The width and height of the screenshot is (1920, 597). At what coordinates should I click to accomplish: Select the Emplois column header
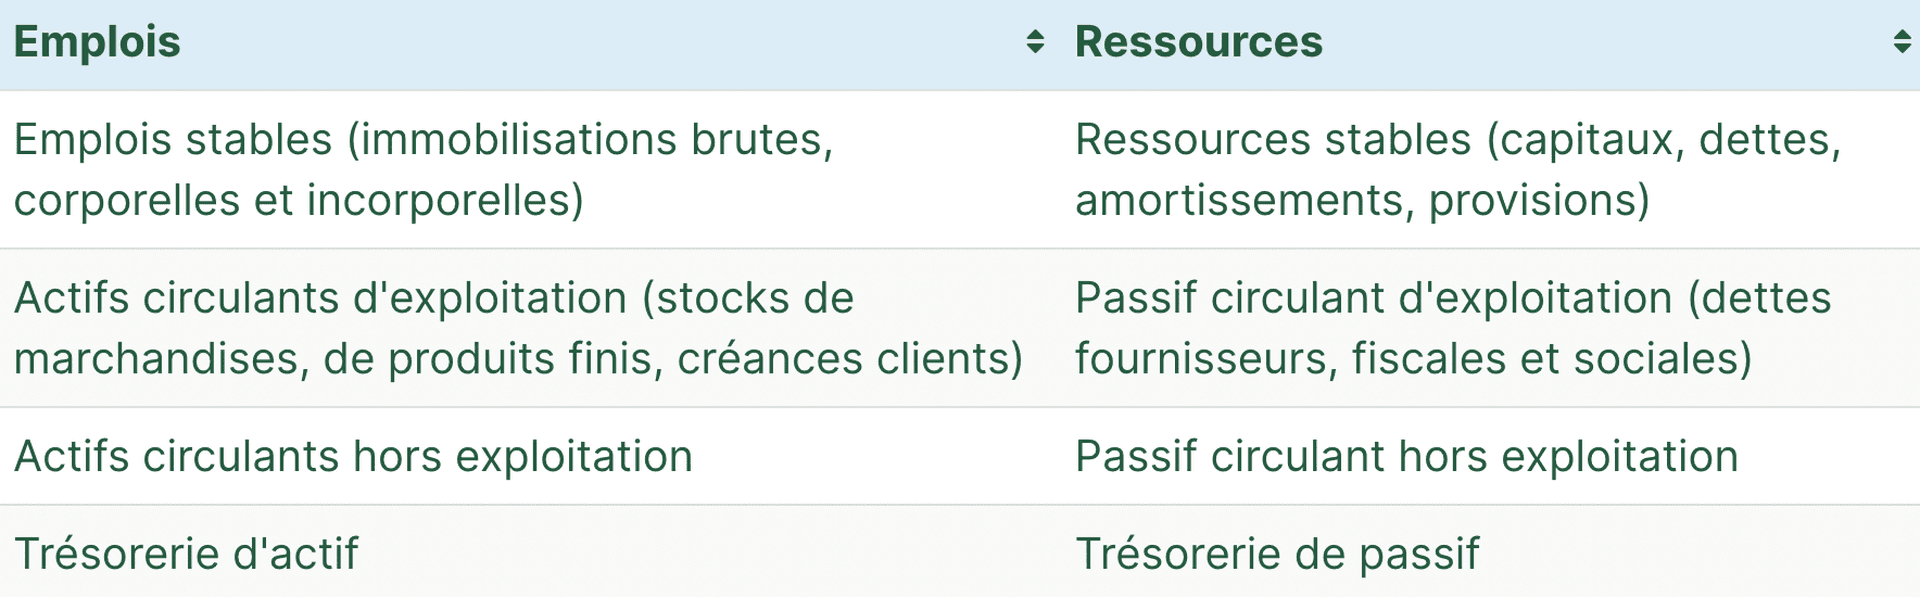pyautogui.click(x=96, y=42)
